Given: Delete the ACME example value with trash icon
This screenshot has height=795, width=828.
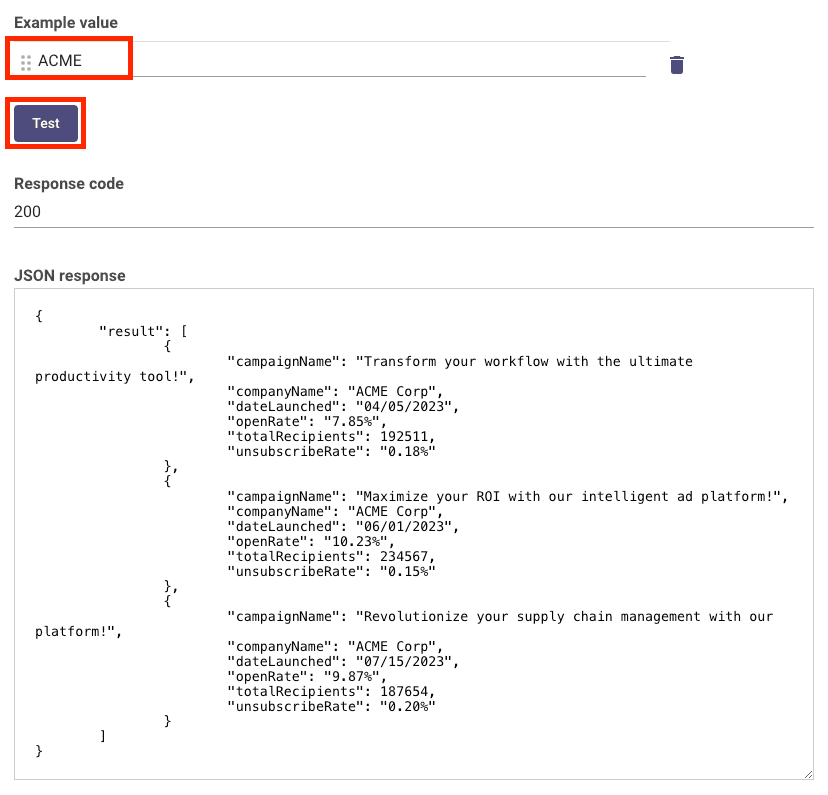Looking at the screenshot, I should coord(676,65).
